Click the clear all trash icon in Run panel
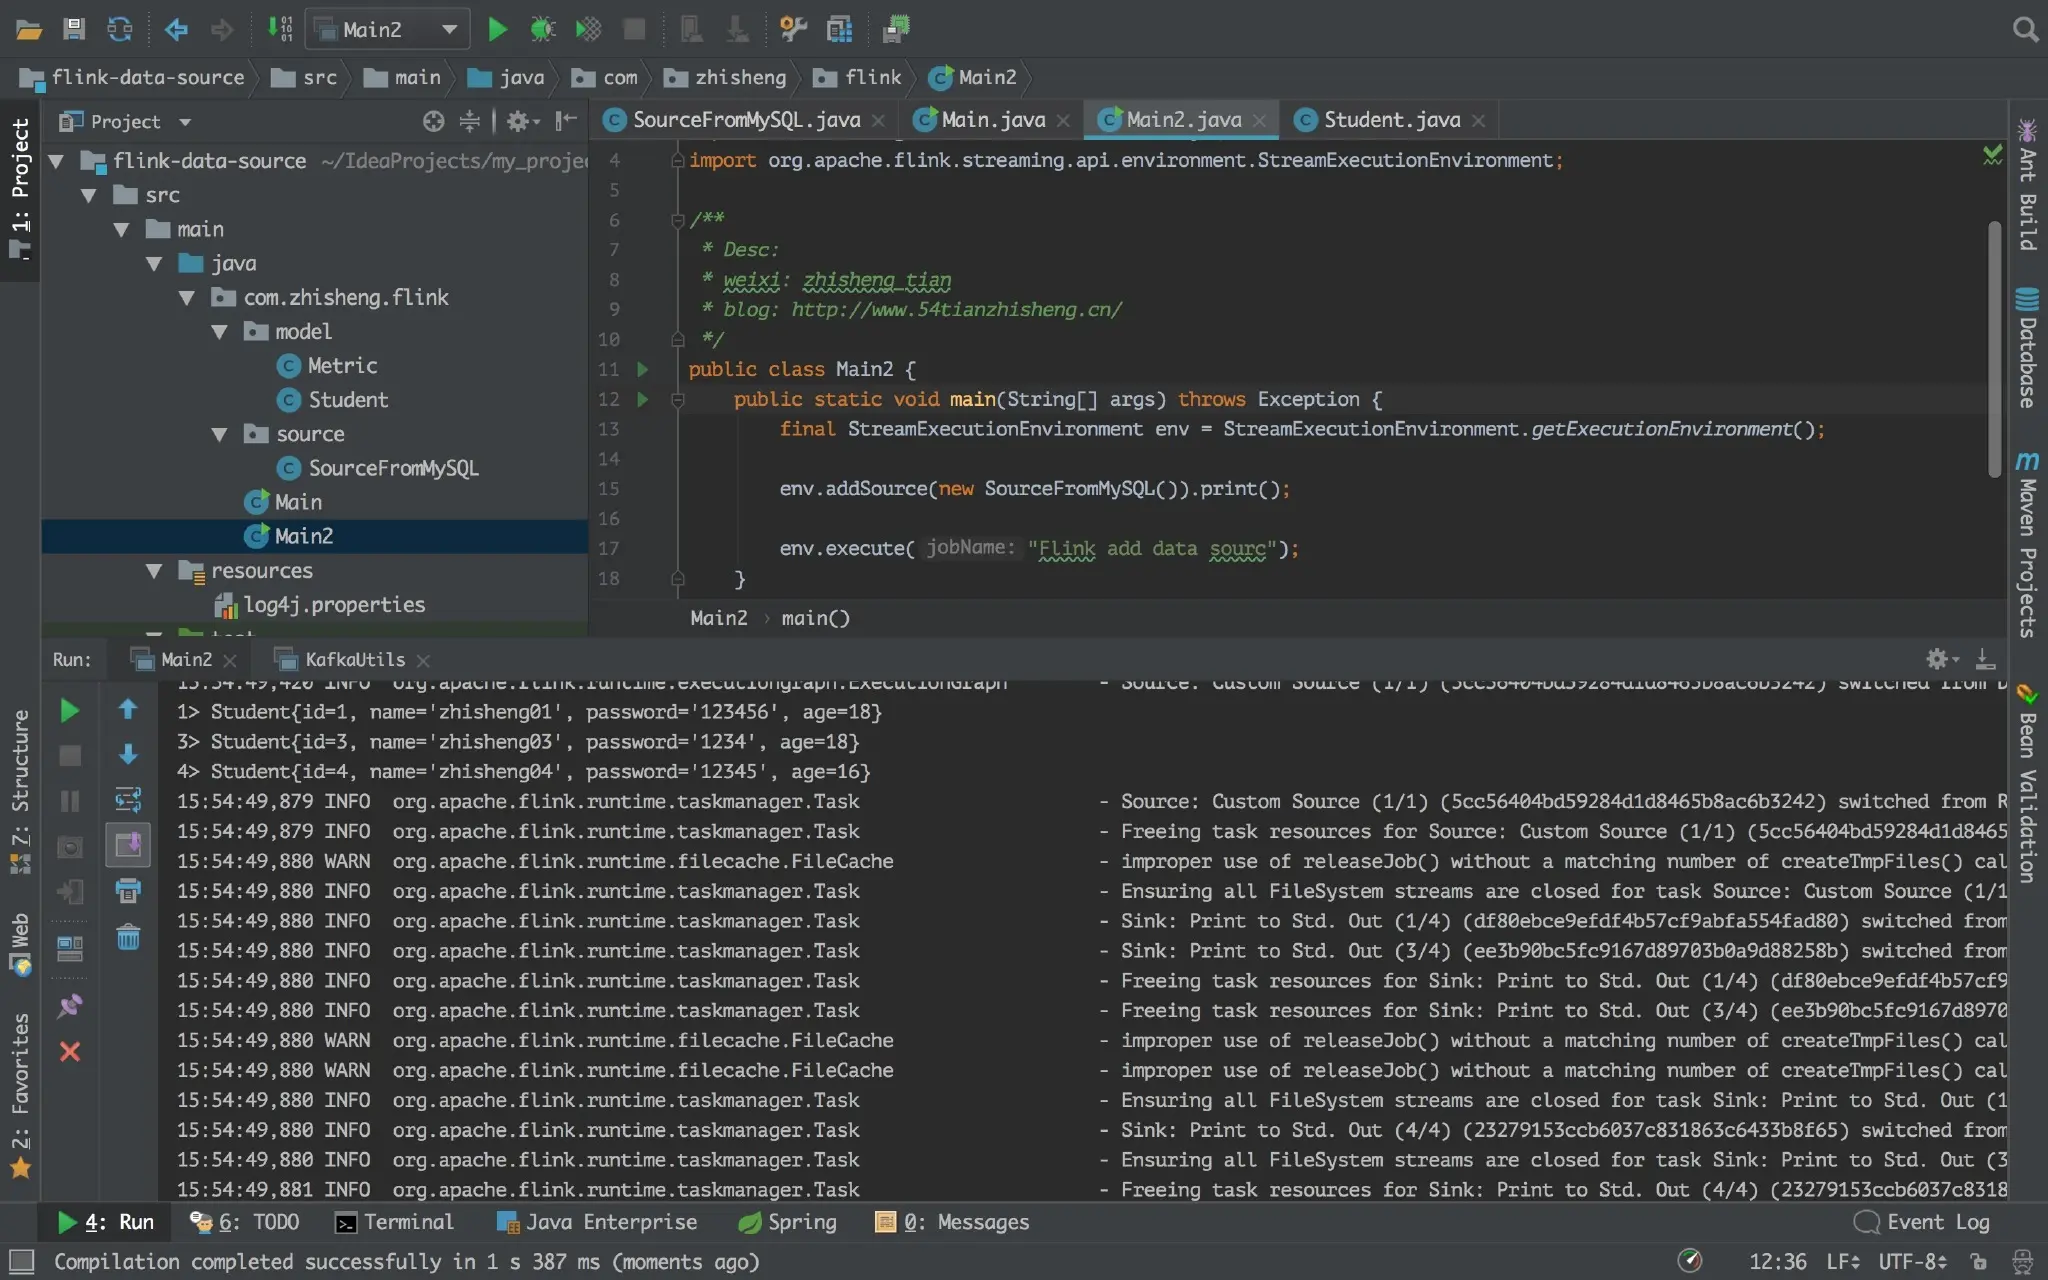Viewport: 2048px width, 1280px height. click(x=128, y=937)
